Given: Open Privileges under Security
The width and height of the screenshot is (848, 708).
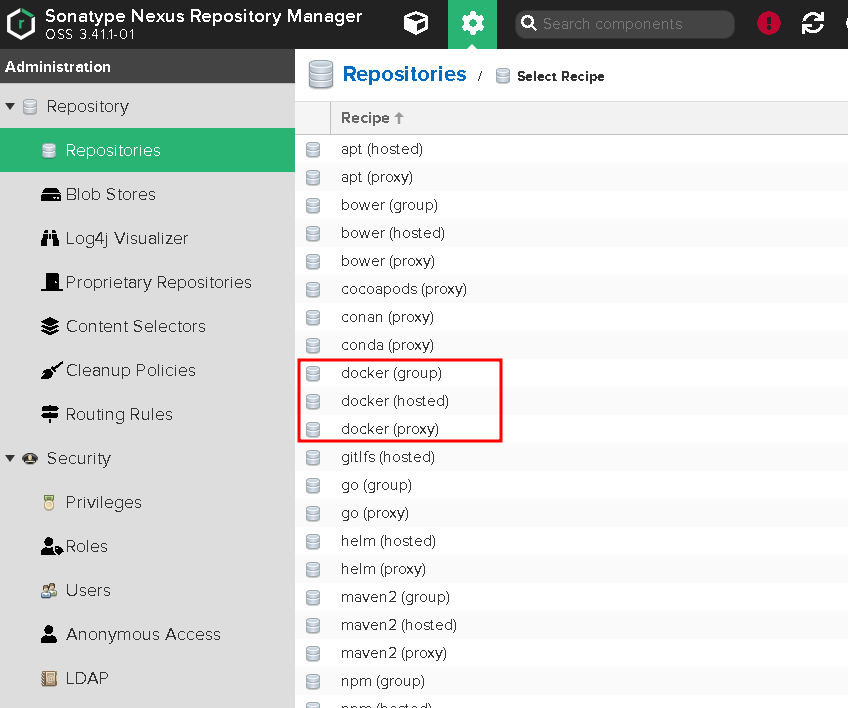Looking at the screenshot, I should (147, 502).
